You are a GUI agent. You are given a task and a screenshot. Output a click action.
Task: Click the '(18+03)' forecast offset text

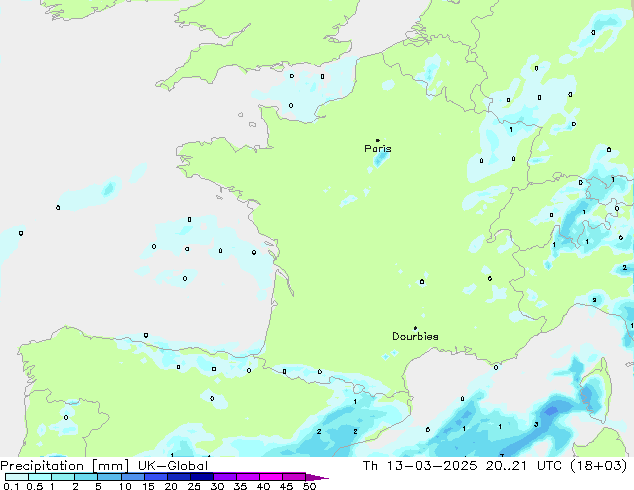599,466
